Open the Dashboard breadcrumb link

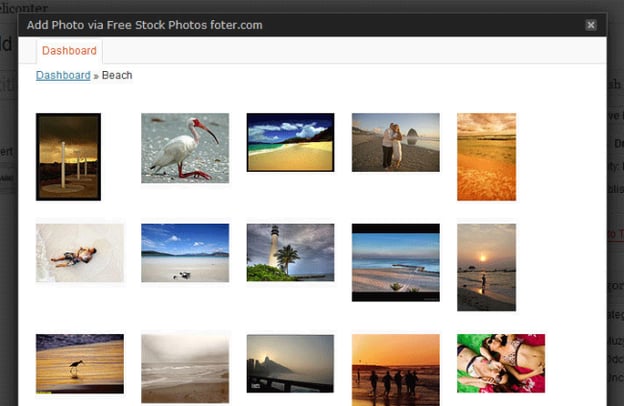(63, 75)
